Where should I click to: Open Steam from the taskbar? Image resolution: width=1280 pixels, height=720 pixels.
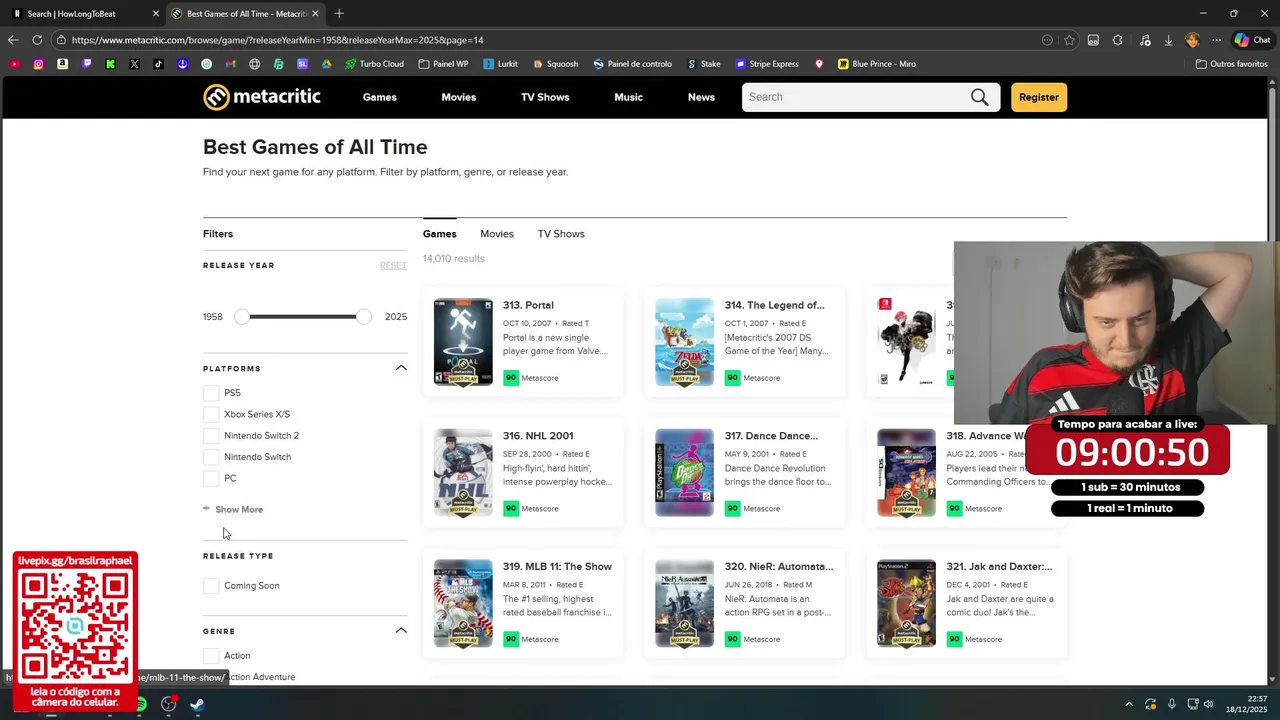(197, 704)
